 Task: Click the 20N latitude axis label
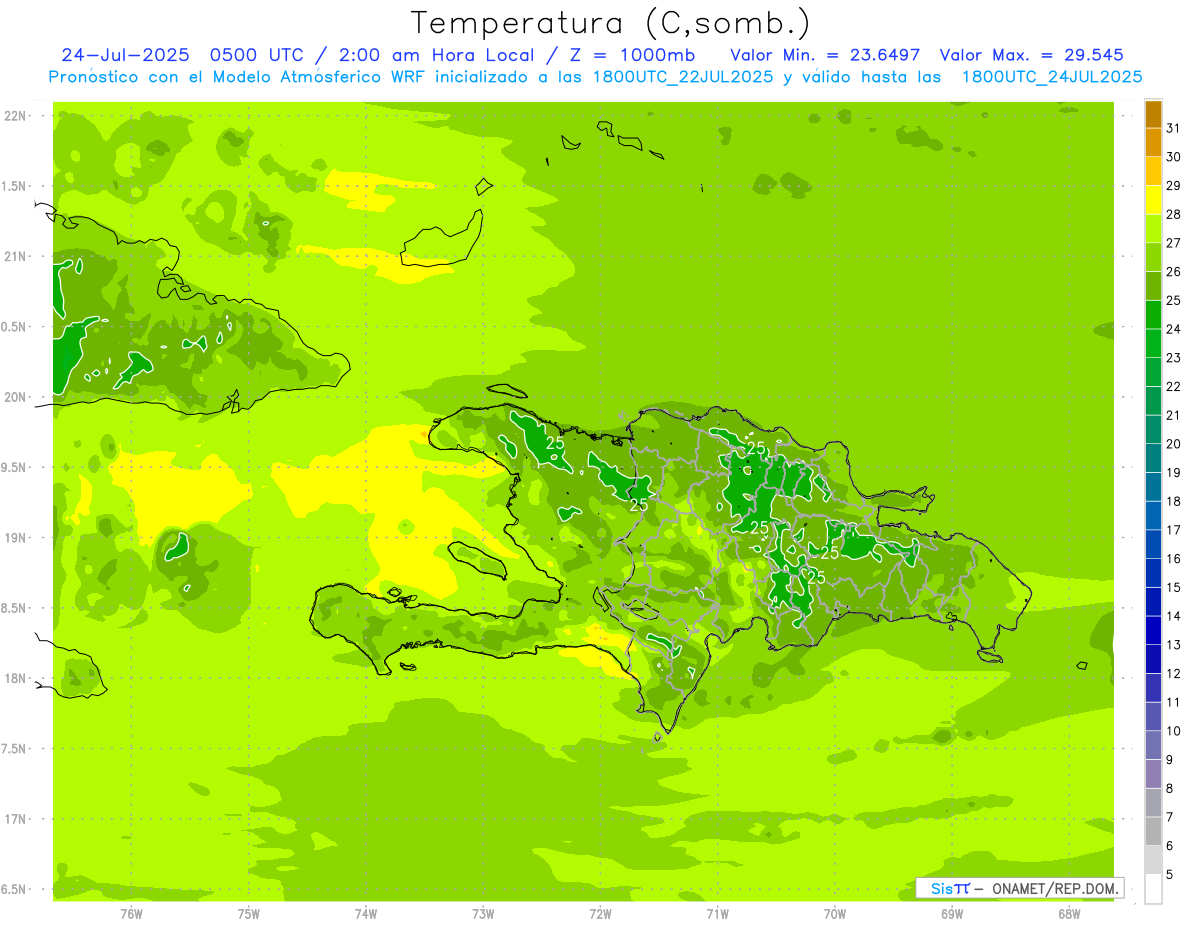point(14,397)
